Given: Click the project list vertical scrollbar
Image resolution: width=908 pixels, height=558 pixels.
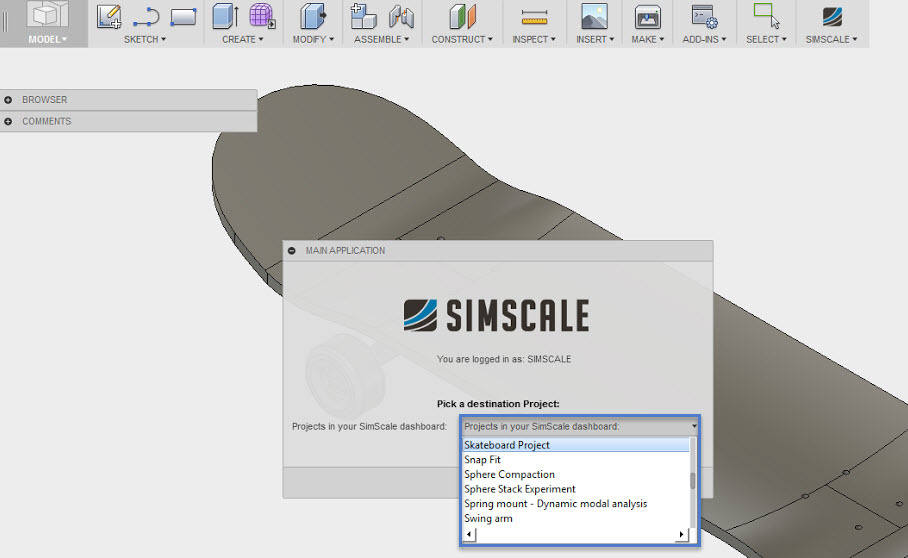Looking at the screenshot, I should pyautogui.click(x=693, y=480).
